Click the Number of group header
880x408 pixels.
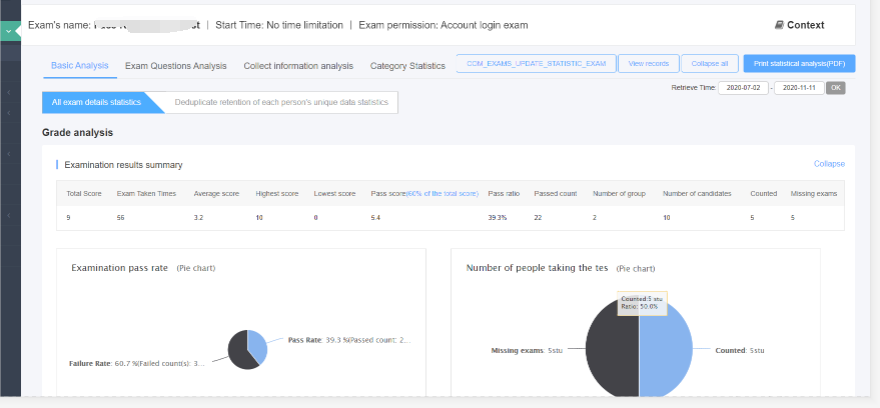(x=619, y=194)
